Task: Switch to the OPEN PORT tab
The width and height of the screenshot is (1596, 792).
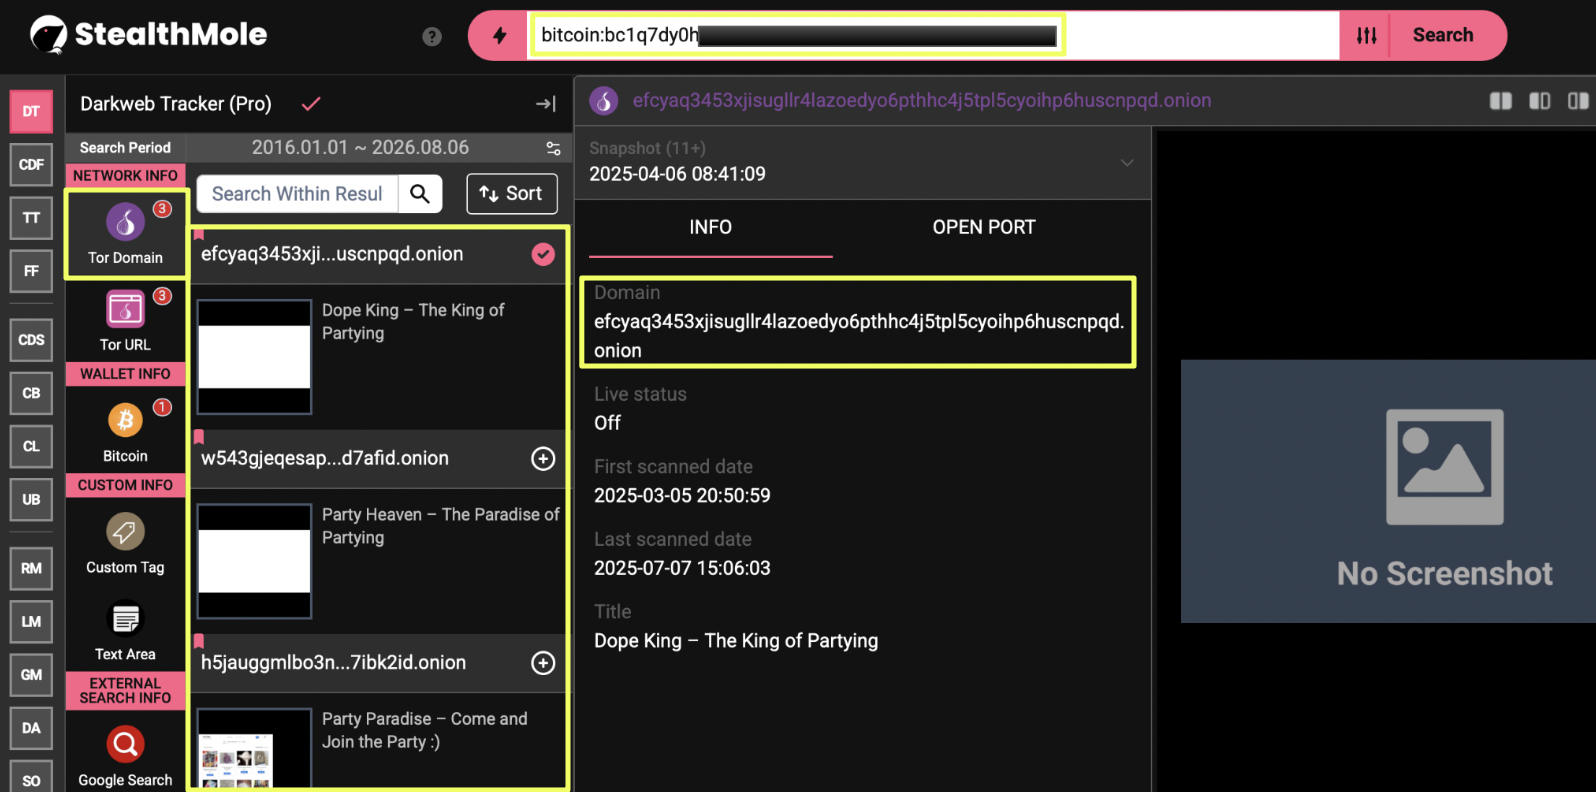Action: [x=984, y=227]
